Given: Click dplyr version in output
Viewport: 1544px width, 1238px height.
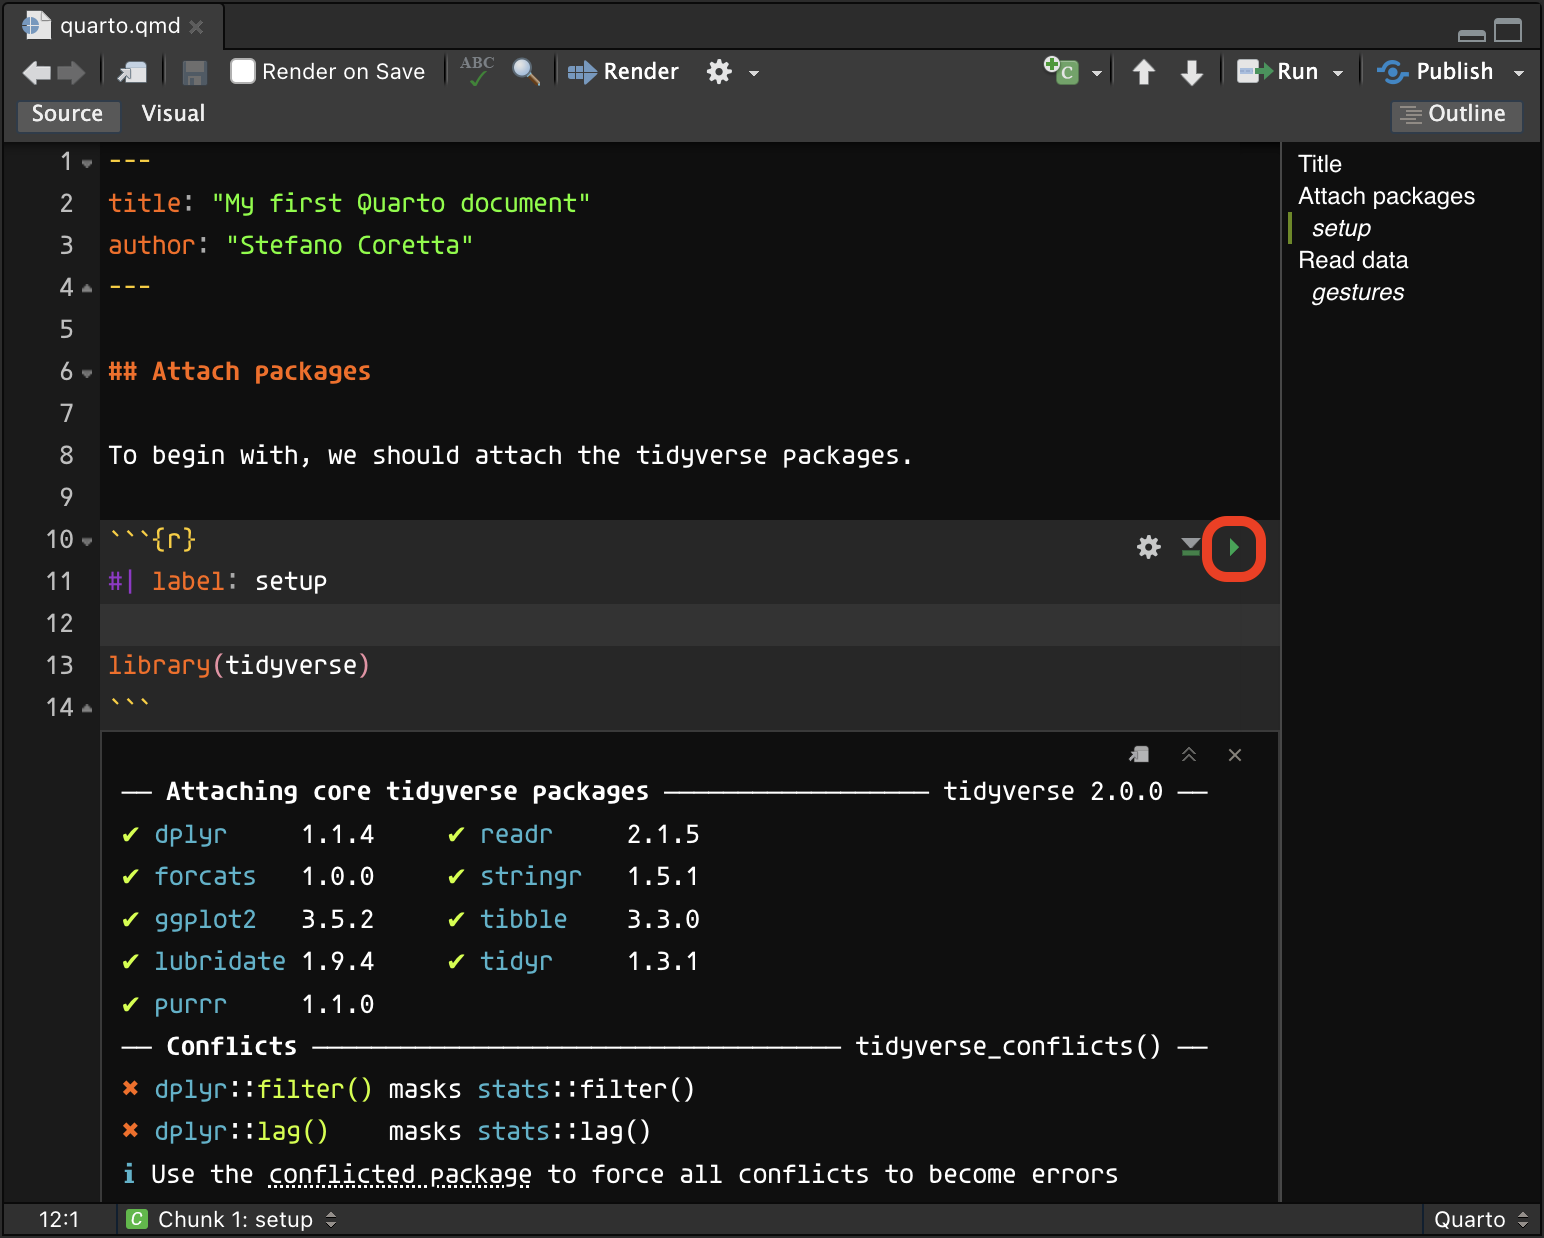Looking at the screenshot, I should (x=337, y=834).
